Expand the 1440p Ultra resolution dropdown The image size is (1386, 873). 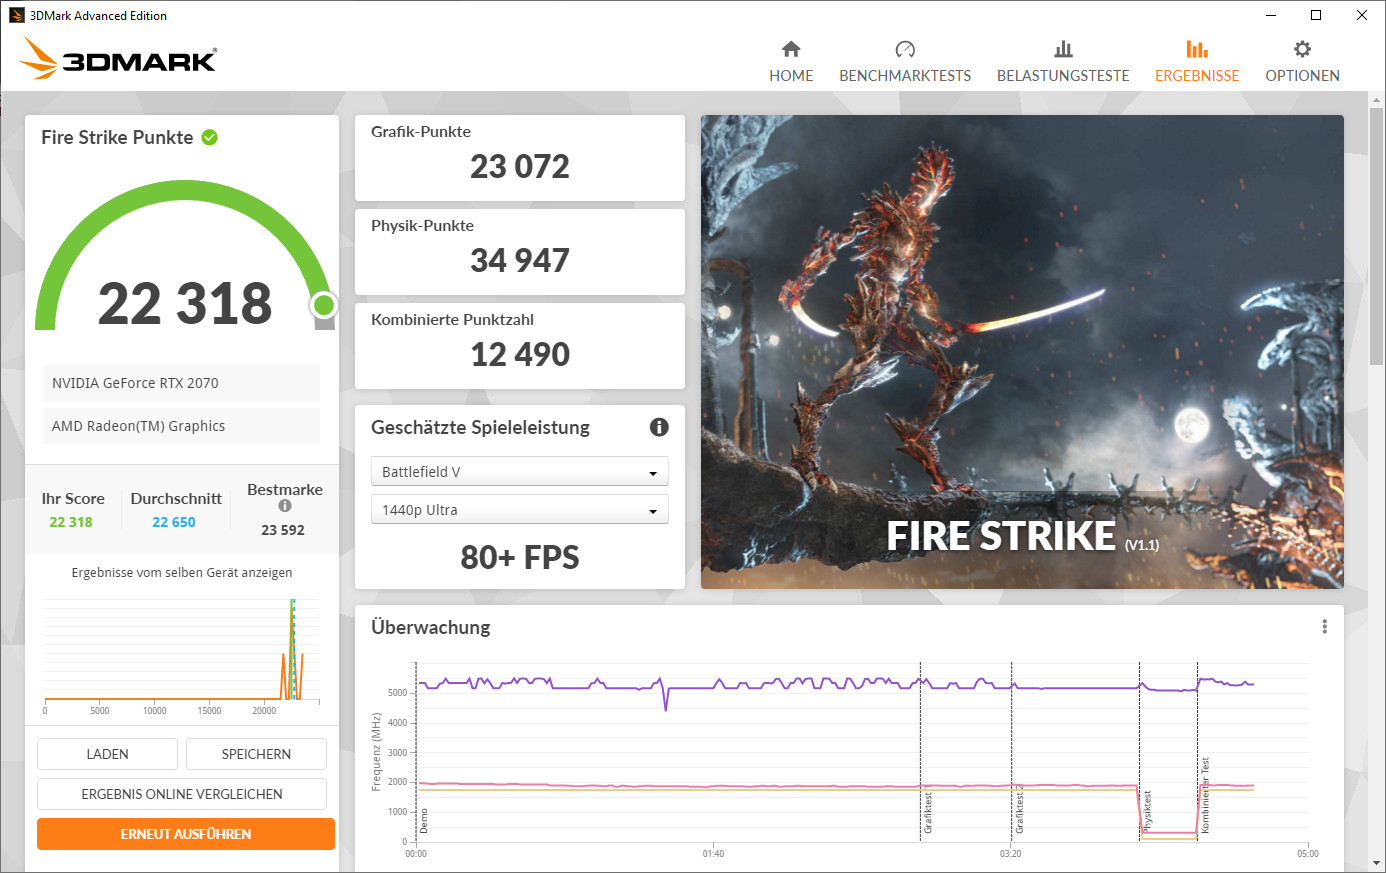(519, 509)
